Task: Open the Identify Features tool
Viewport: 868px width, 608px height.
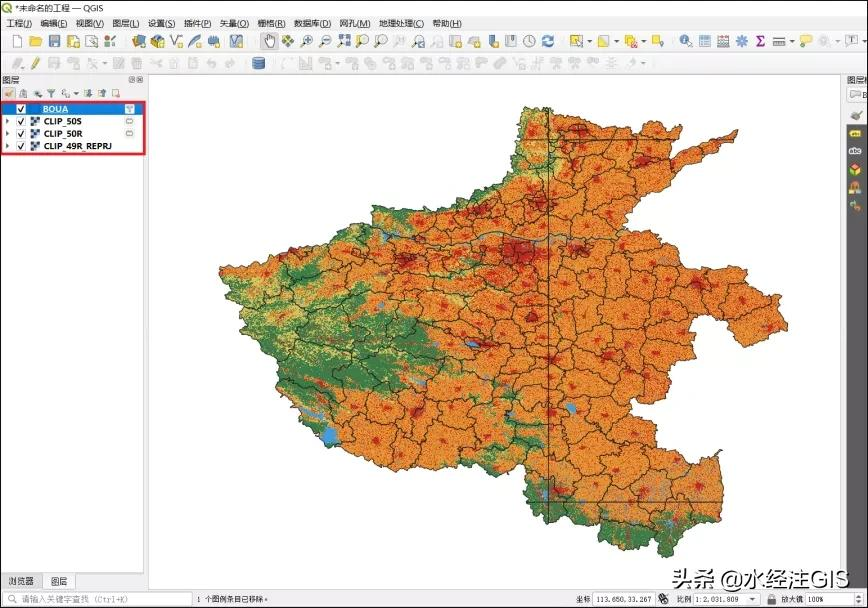Action: pyautogui.click(x=686, y=41)
